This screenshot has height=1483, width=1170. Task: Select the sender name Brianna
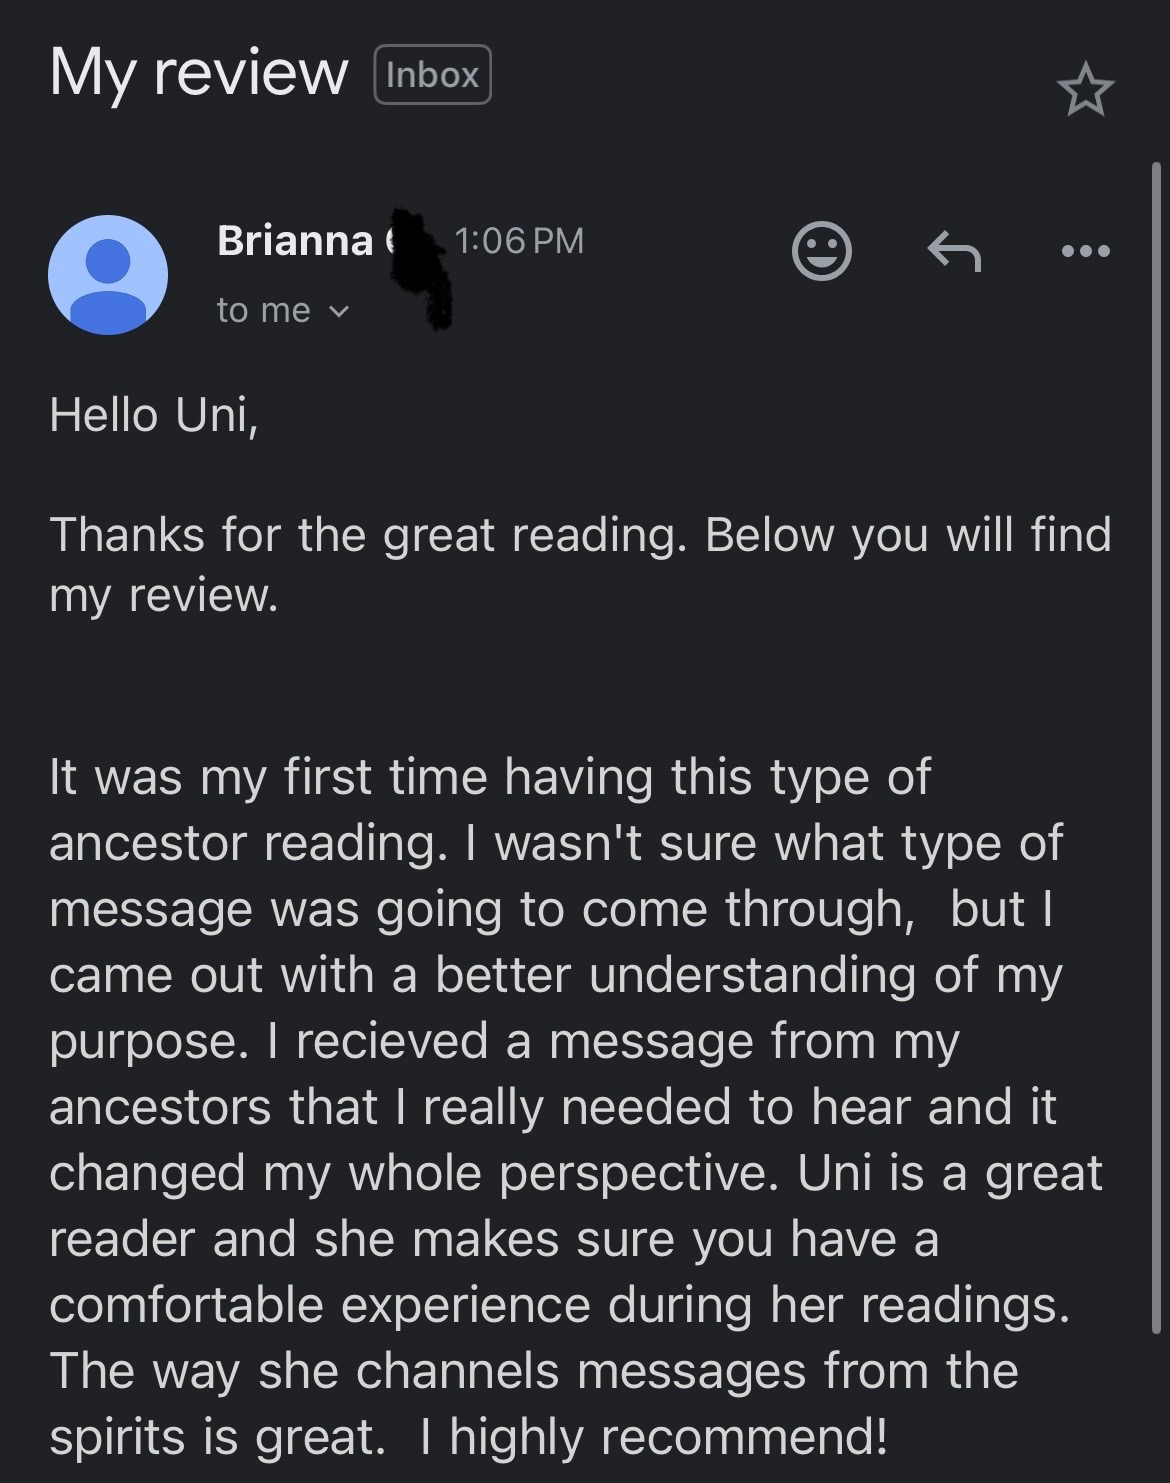click(x=295, y=241)
